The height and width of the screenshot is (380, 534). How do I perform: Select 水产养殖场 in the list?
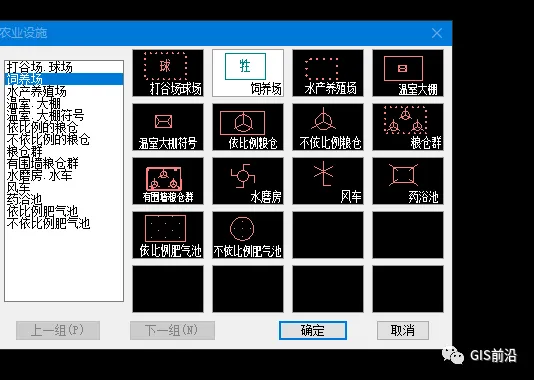(64, 91)
